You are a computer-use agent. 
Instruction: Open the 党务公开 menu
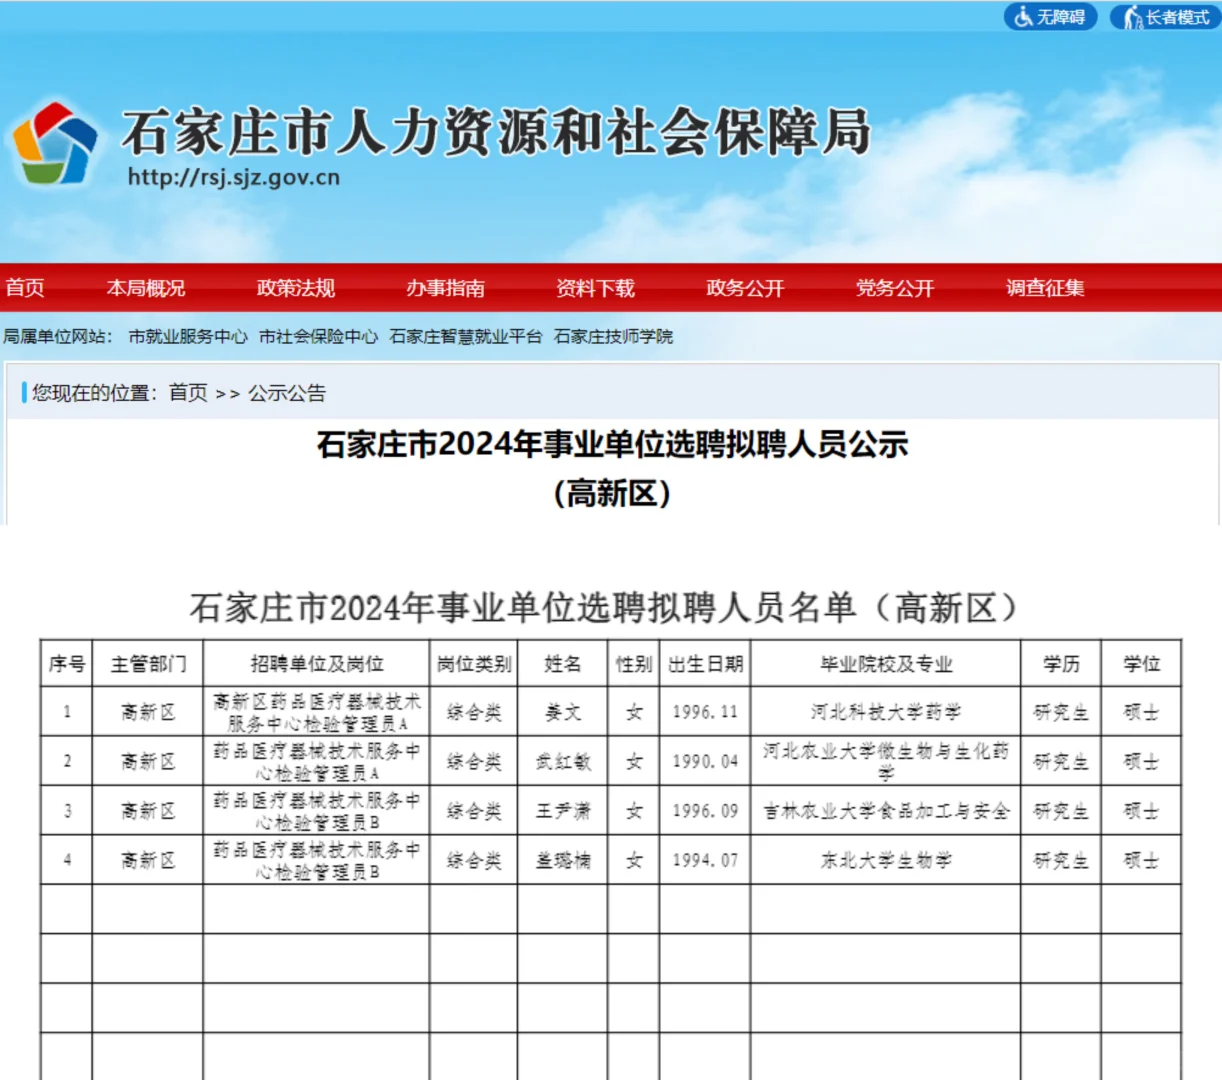click(x=894, y=288)
